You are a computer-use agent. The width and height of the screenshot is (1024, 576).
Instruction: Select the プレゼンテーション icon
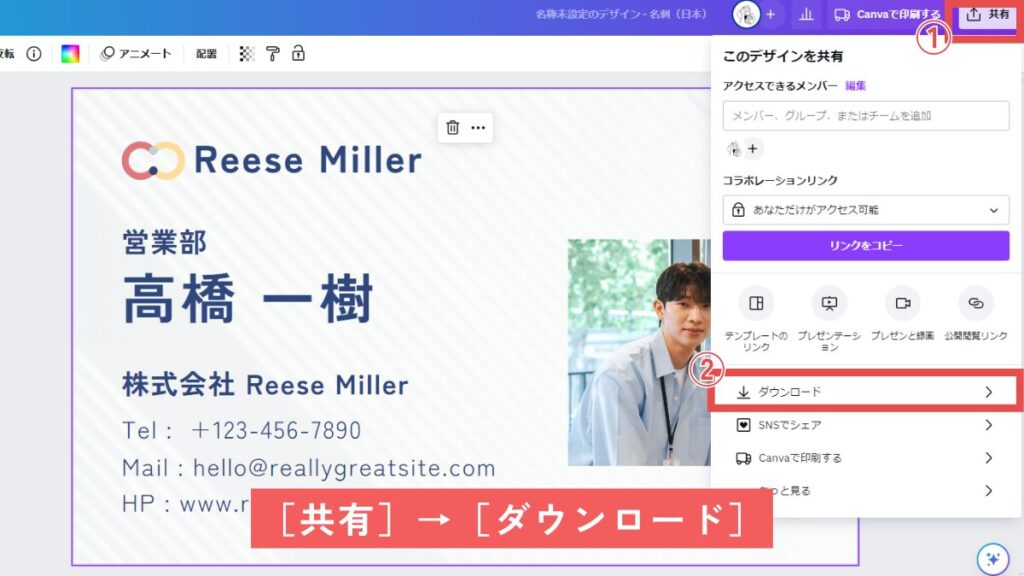(829, 303)
